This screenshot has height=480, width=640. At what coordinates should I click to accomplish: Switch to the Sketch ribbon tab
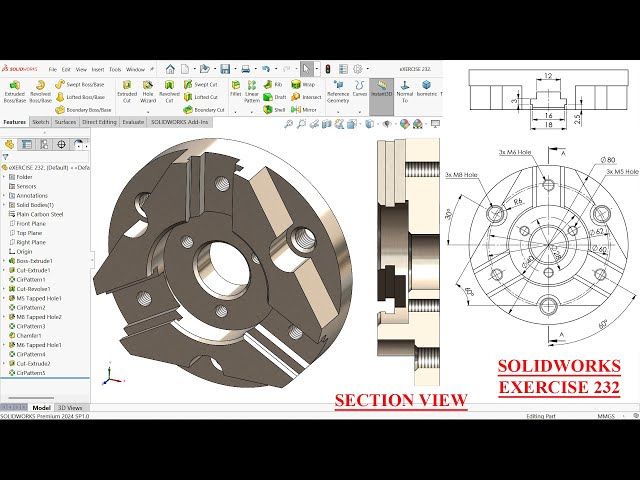coord(40,122)
